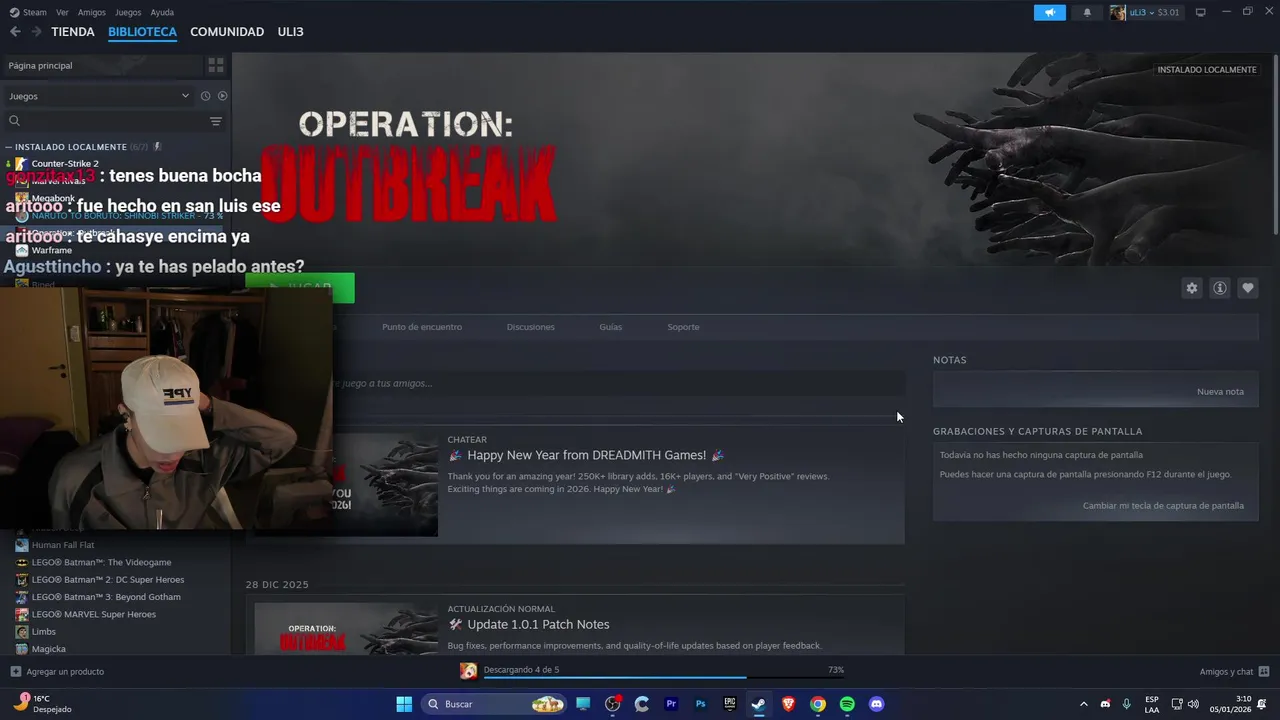The width and height of the screenshot is (1280, 720).
Task: Go forward with the right arrow
Action: [x=36, y=32]
